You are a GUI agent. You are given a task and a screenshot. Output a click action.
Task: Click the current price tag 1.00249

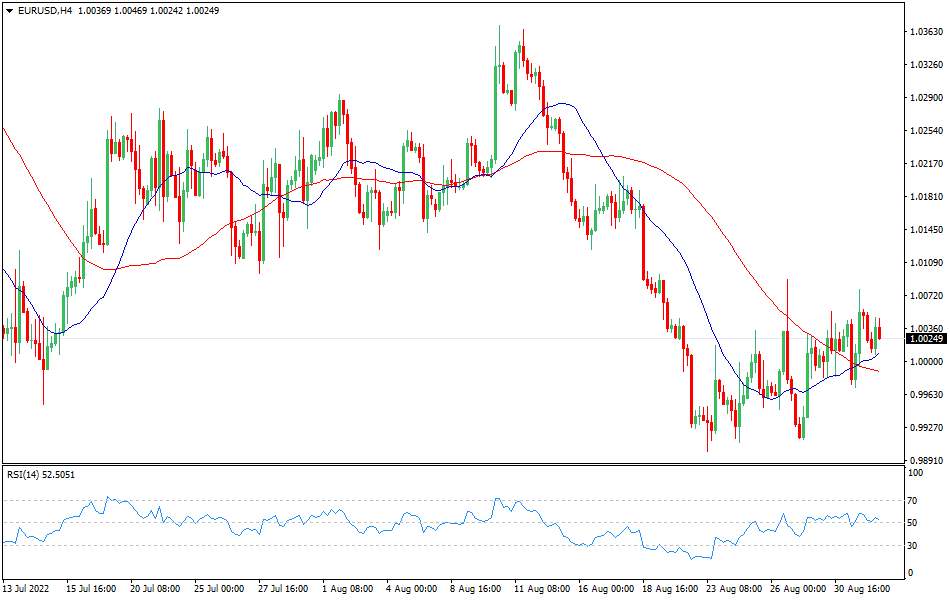click(x=926, y=339)
